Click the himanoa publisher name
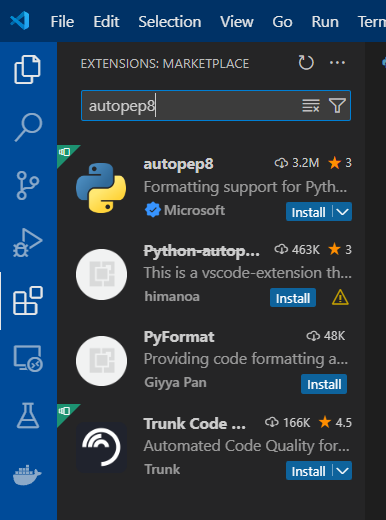This screenshot has width=386, height=520. pos(172,296)
